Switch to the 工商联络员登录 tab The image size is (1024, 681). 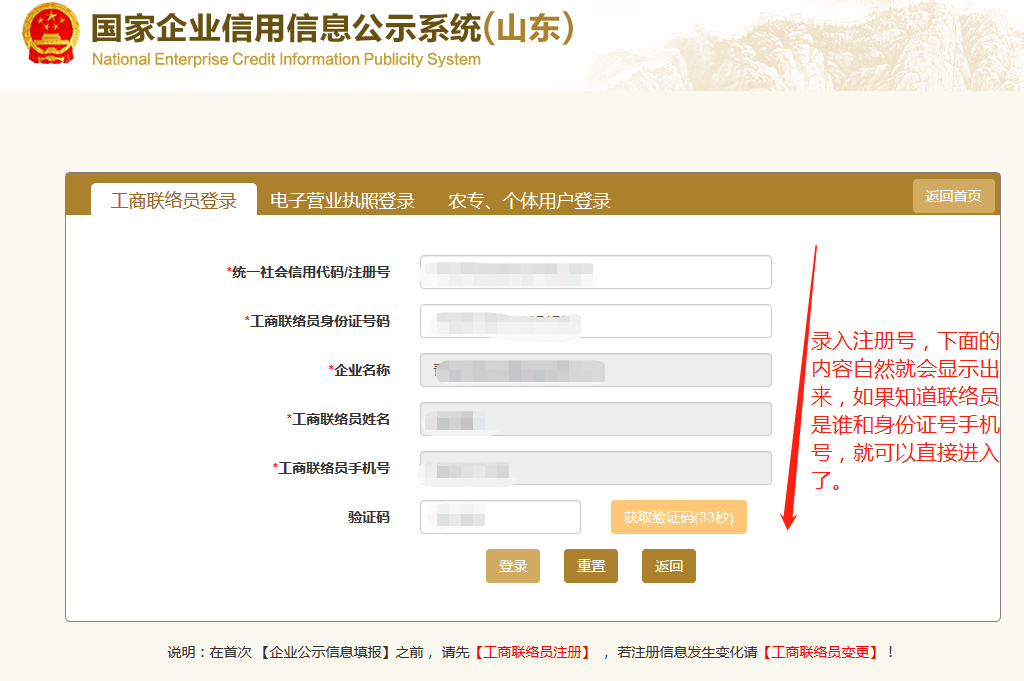pyautogui.click(x=173, y=200)
